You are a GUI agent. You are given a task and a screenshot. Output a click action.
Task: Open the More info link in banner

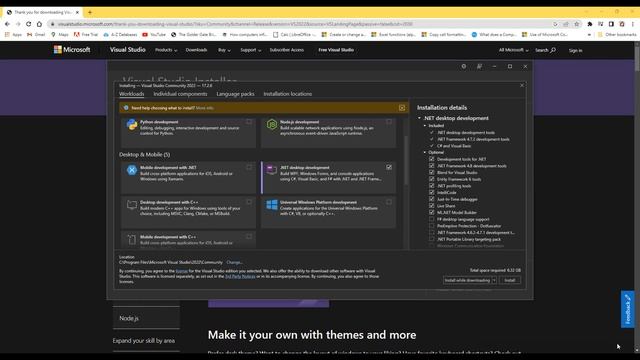(x=204, y=108)
